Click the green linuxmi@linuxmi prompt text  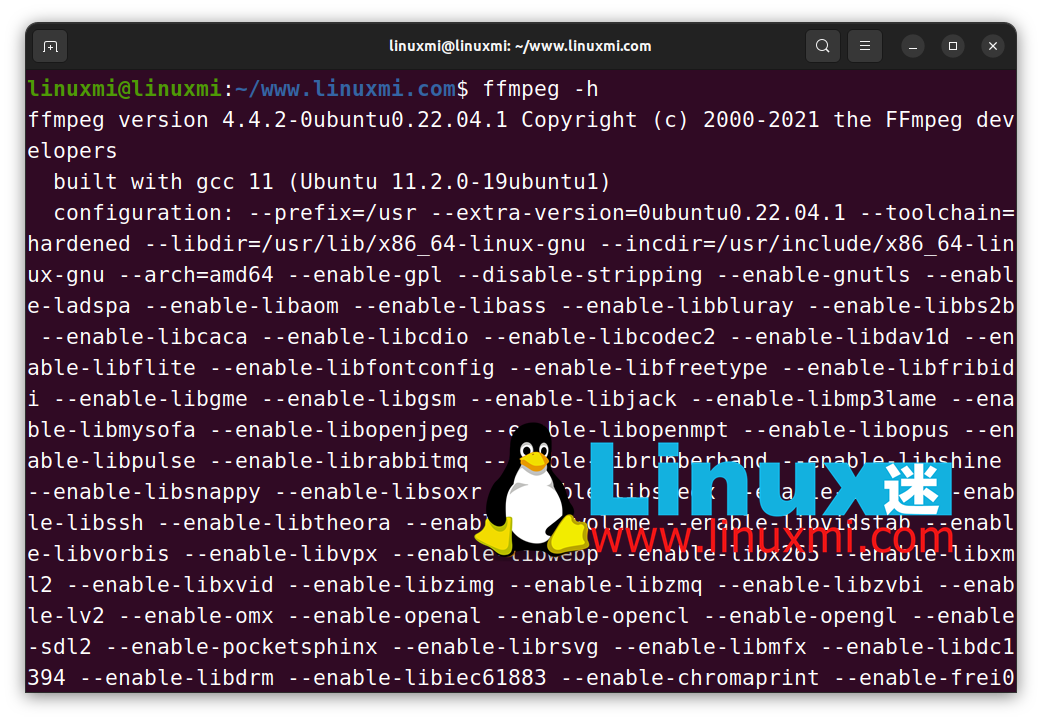coord(124,89)
